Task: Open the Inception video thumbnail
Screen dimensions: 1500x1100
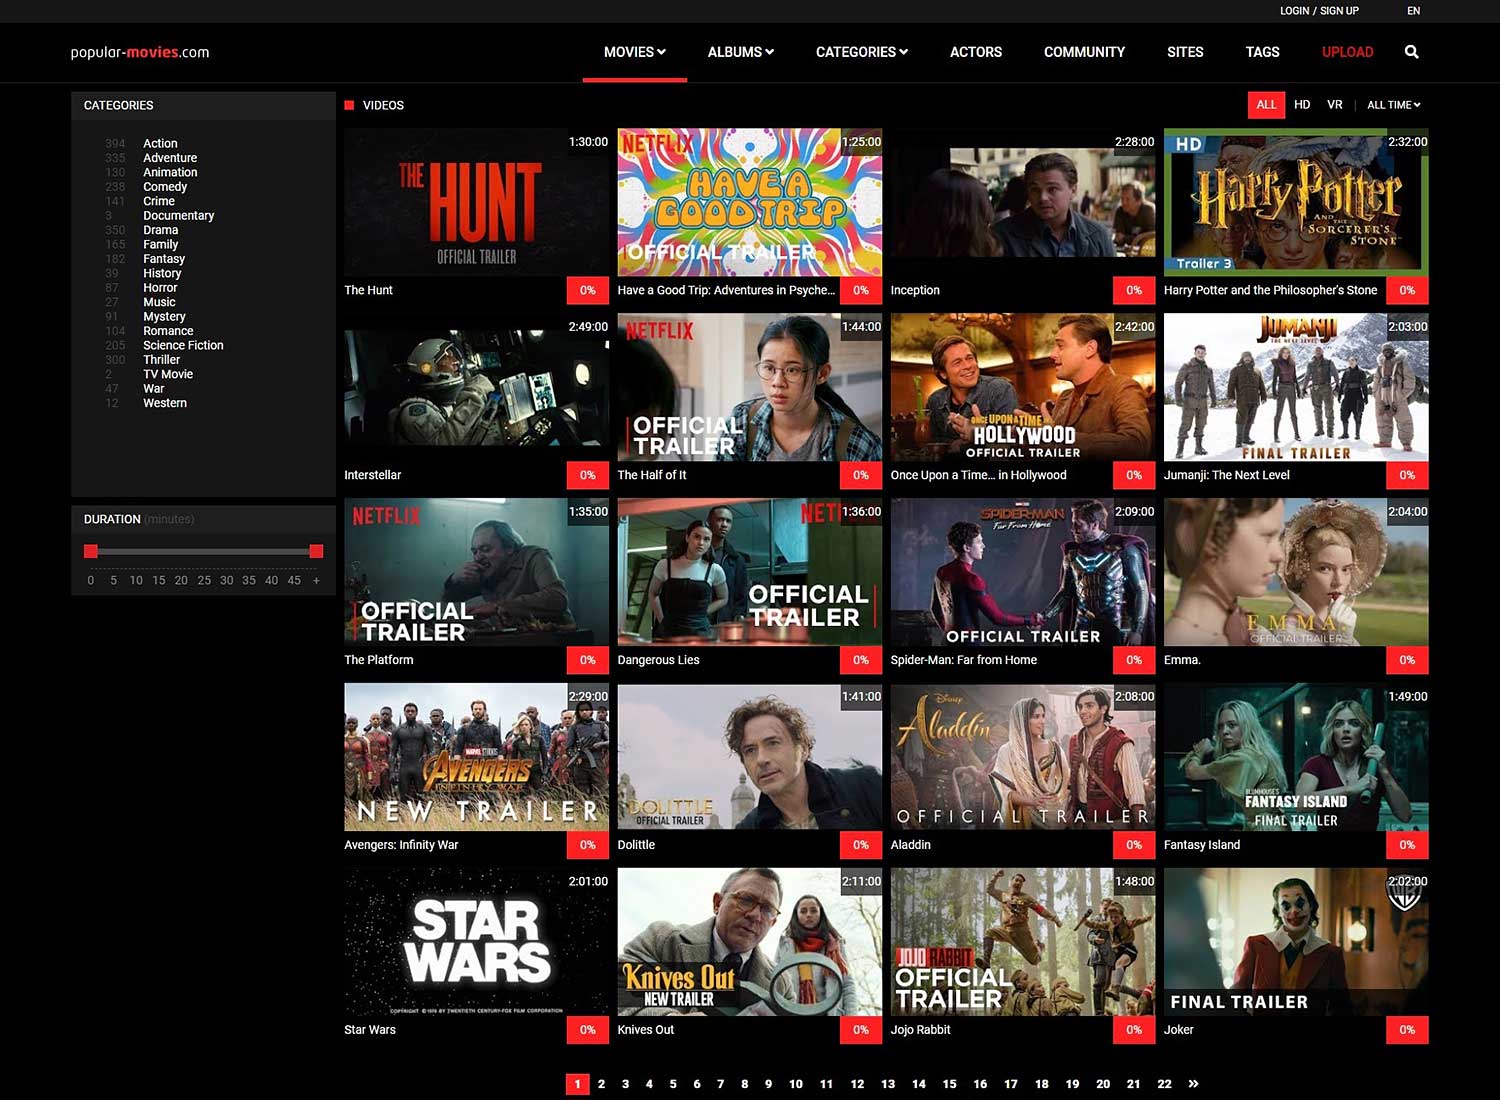Action: coord(1022,202)
